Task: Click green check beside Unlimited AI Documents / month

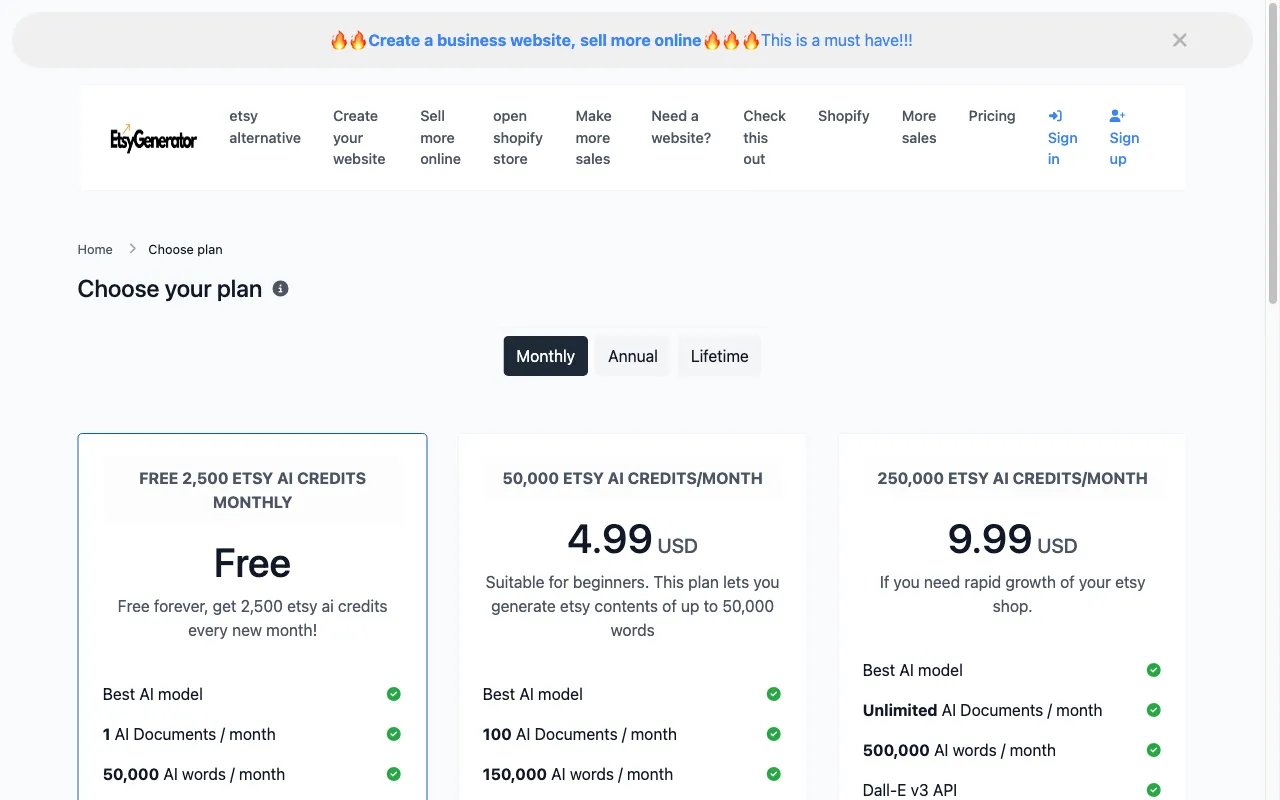Action: point(1154,710)
